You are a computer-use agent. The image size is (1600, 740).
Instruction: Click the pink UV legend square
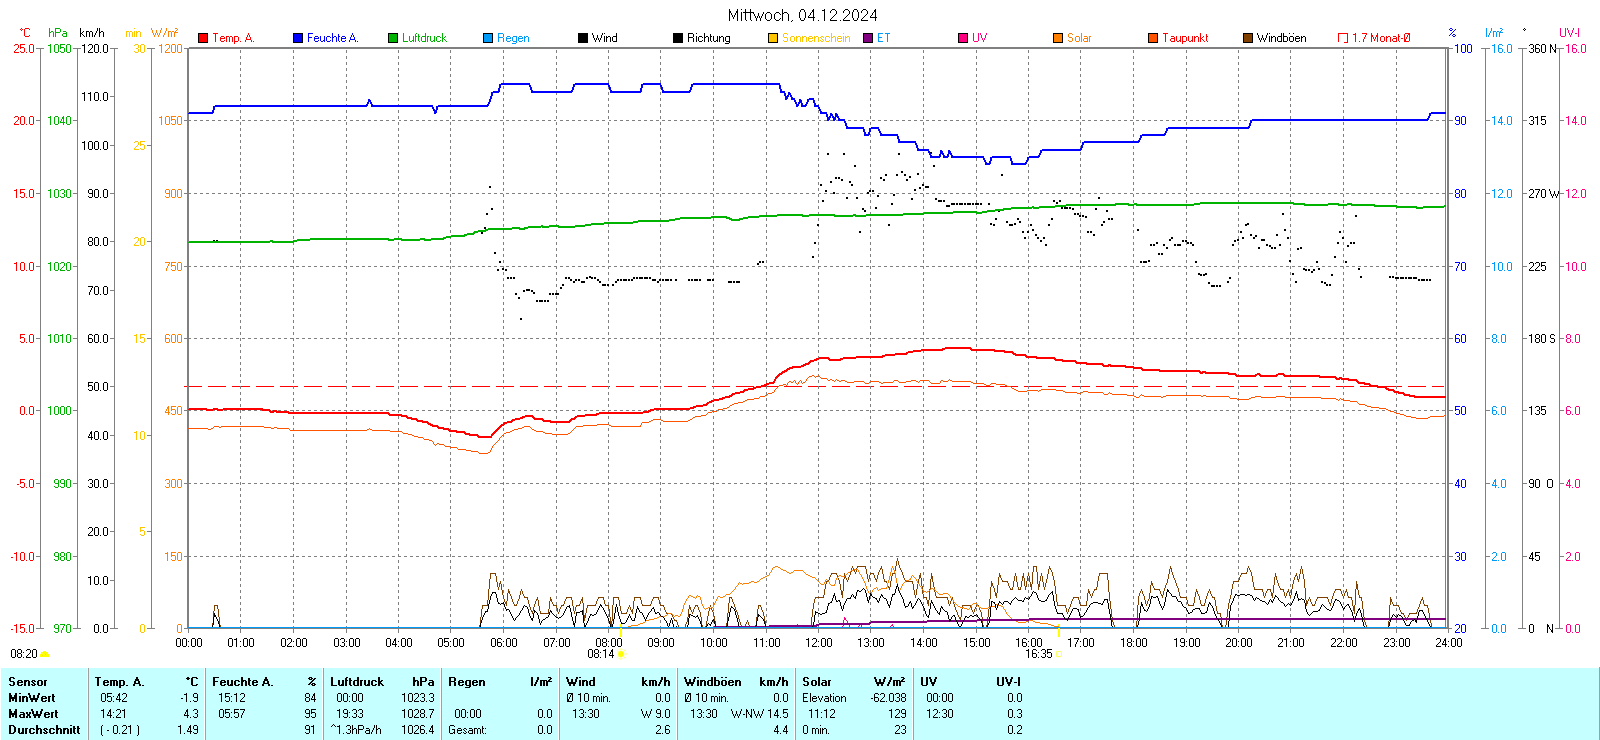click(x=963, y=38)
